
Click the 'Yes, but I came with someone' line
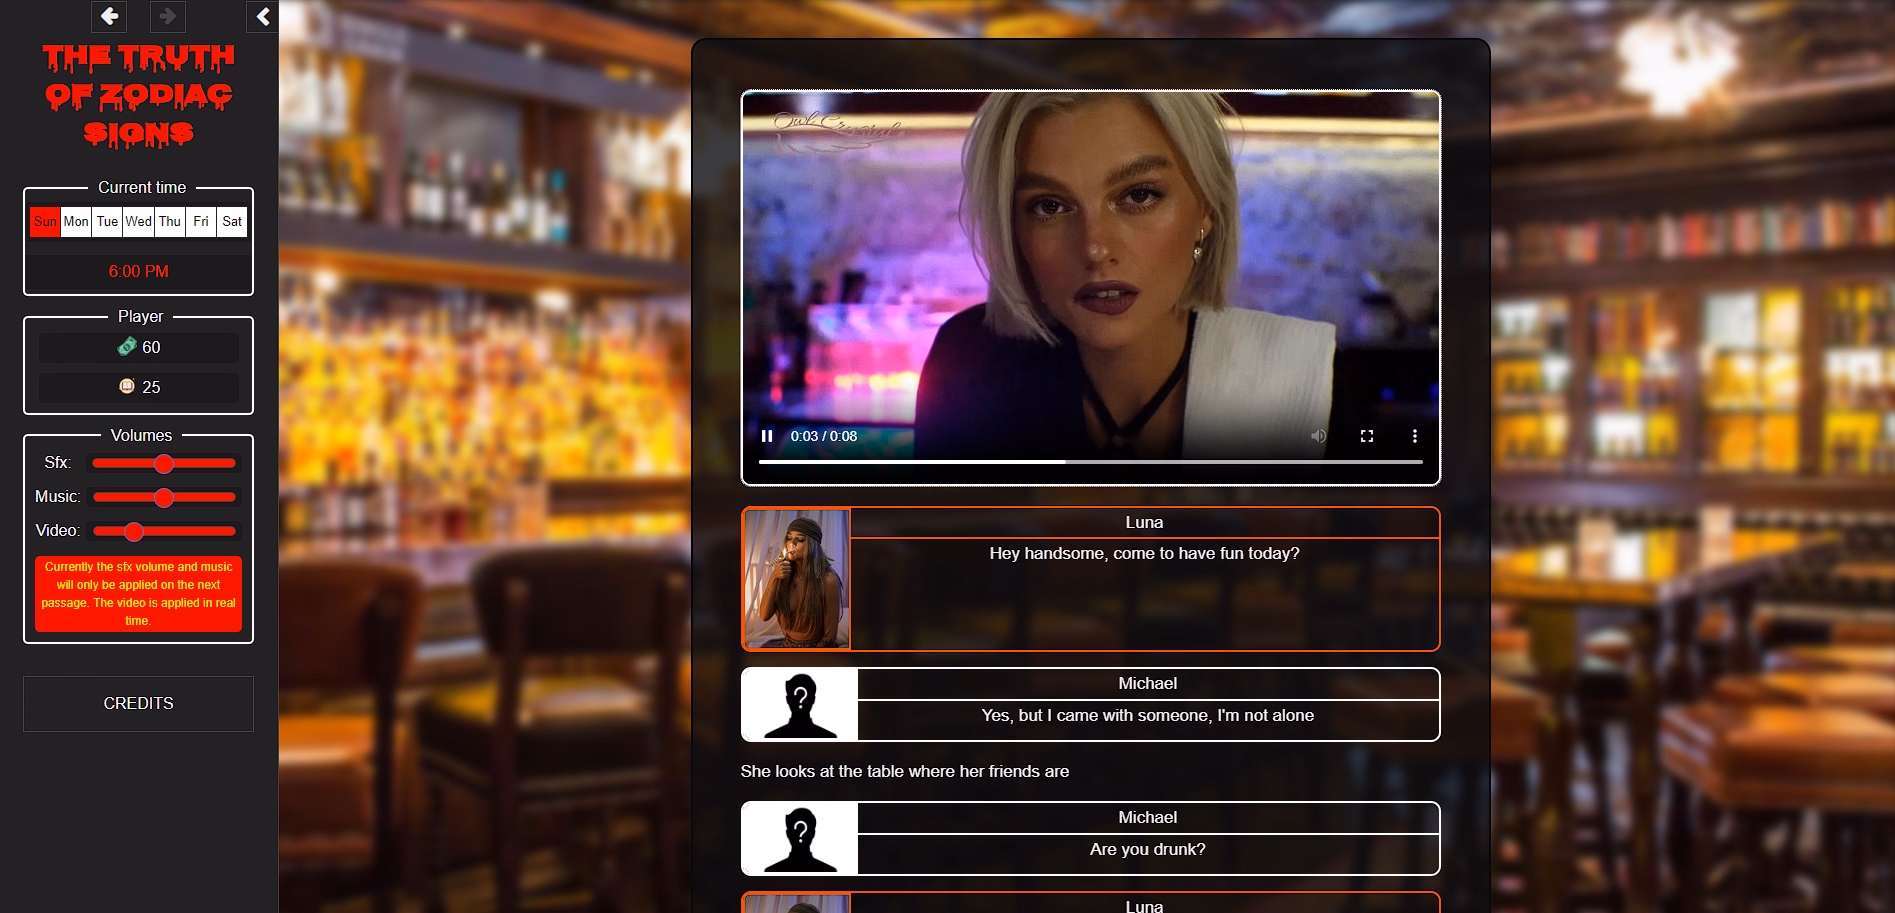[1147, 715]
